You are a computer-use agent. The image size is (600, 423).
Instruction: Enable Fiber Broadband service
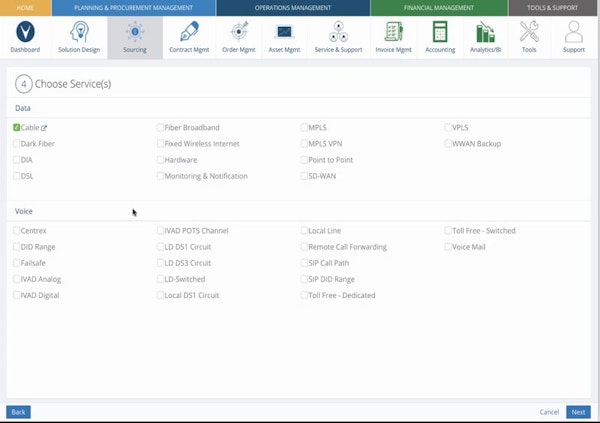pyautogui.click(x=160, y=127)
